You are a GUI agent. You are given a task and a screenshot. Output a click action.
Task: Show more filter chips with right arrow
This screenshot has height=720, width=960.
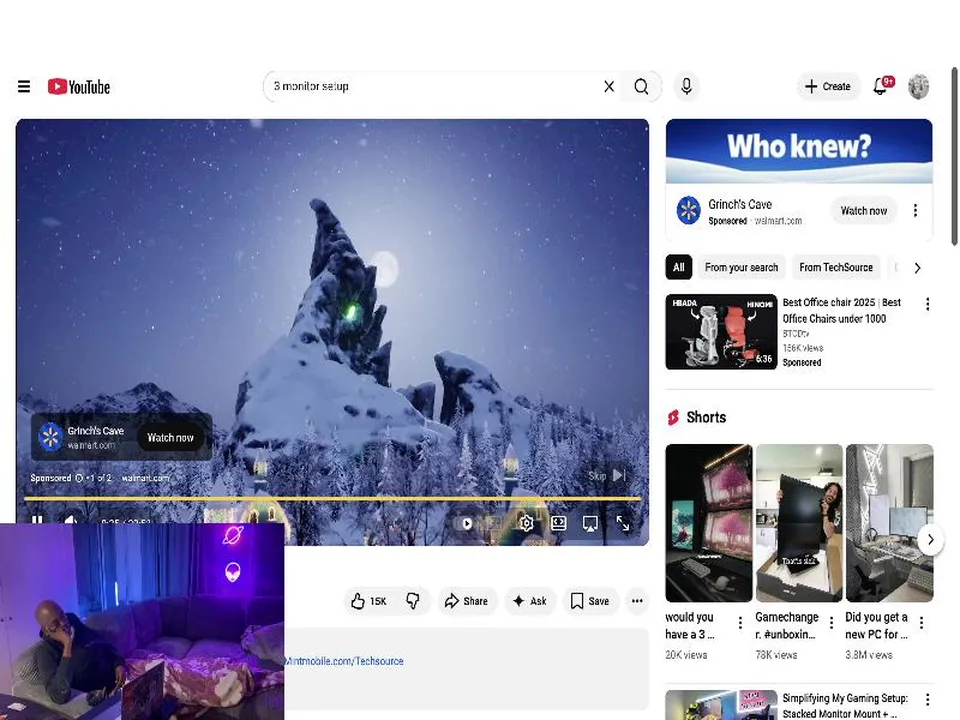[x=917, y=268]
